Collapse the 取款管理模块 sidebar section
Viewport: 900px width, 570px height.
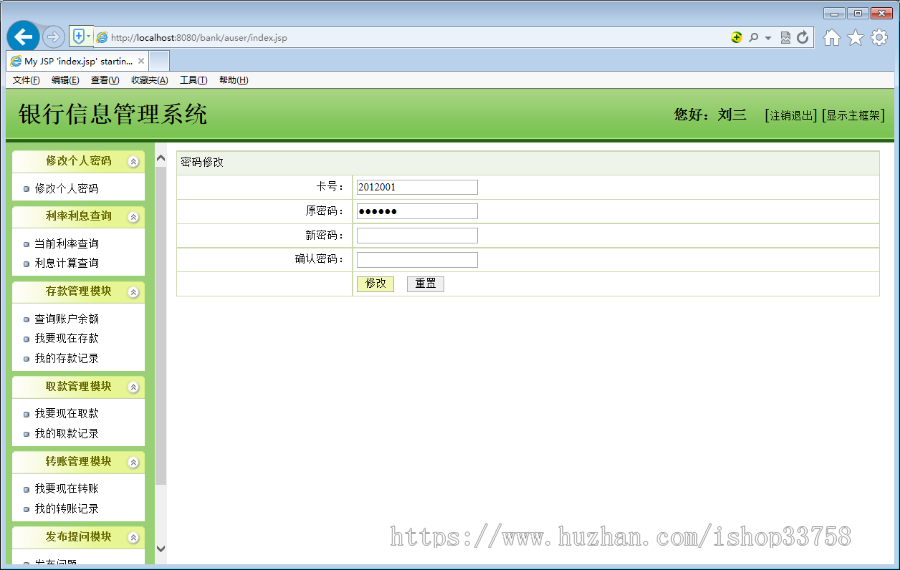click(x=133, y=387)
